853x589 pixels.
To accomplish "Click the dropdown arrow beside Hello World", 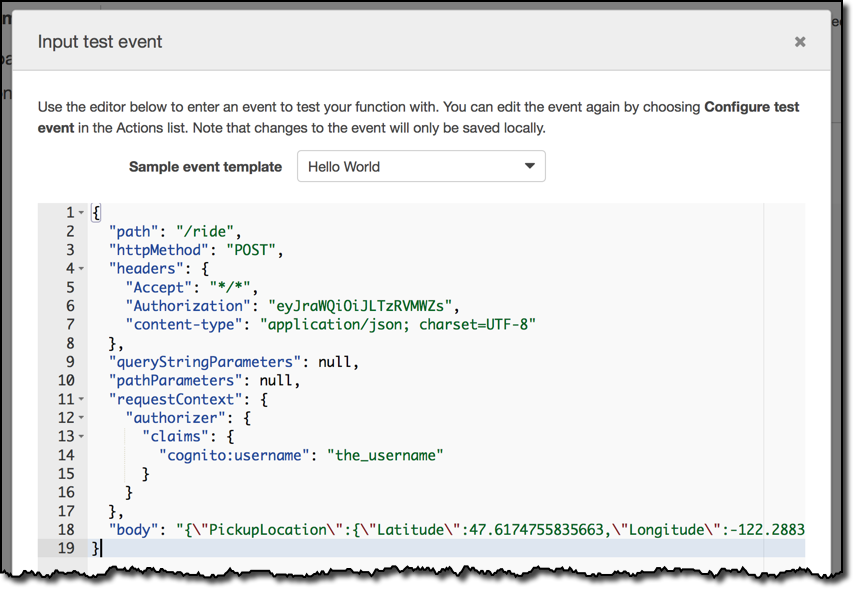I will click(529, 166).
